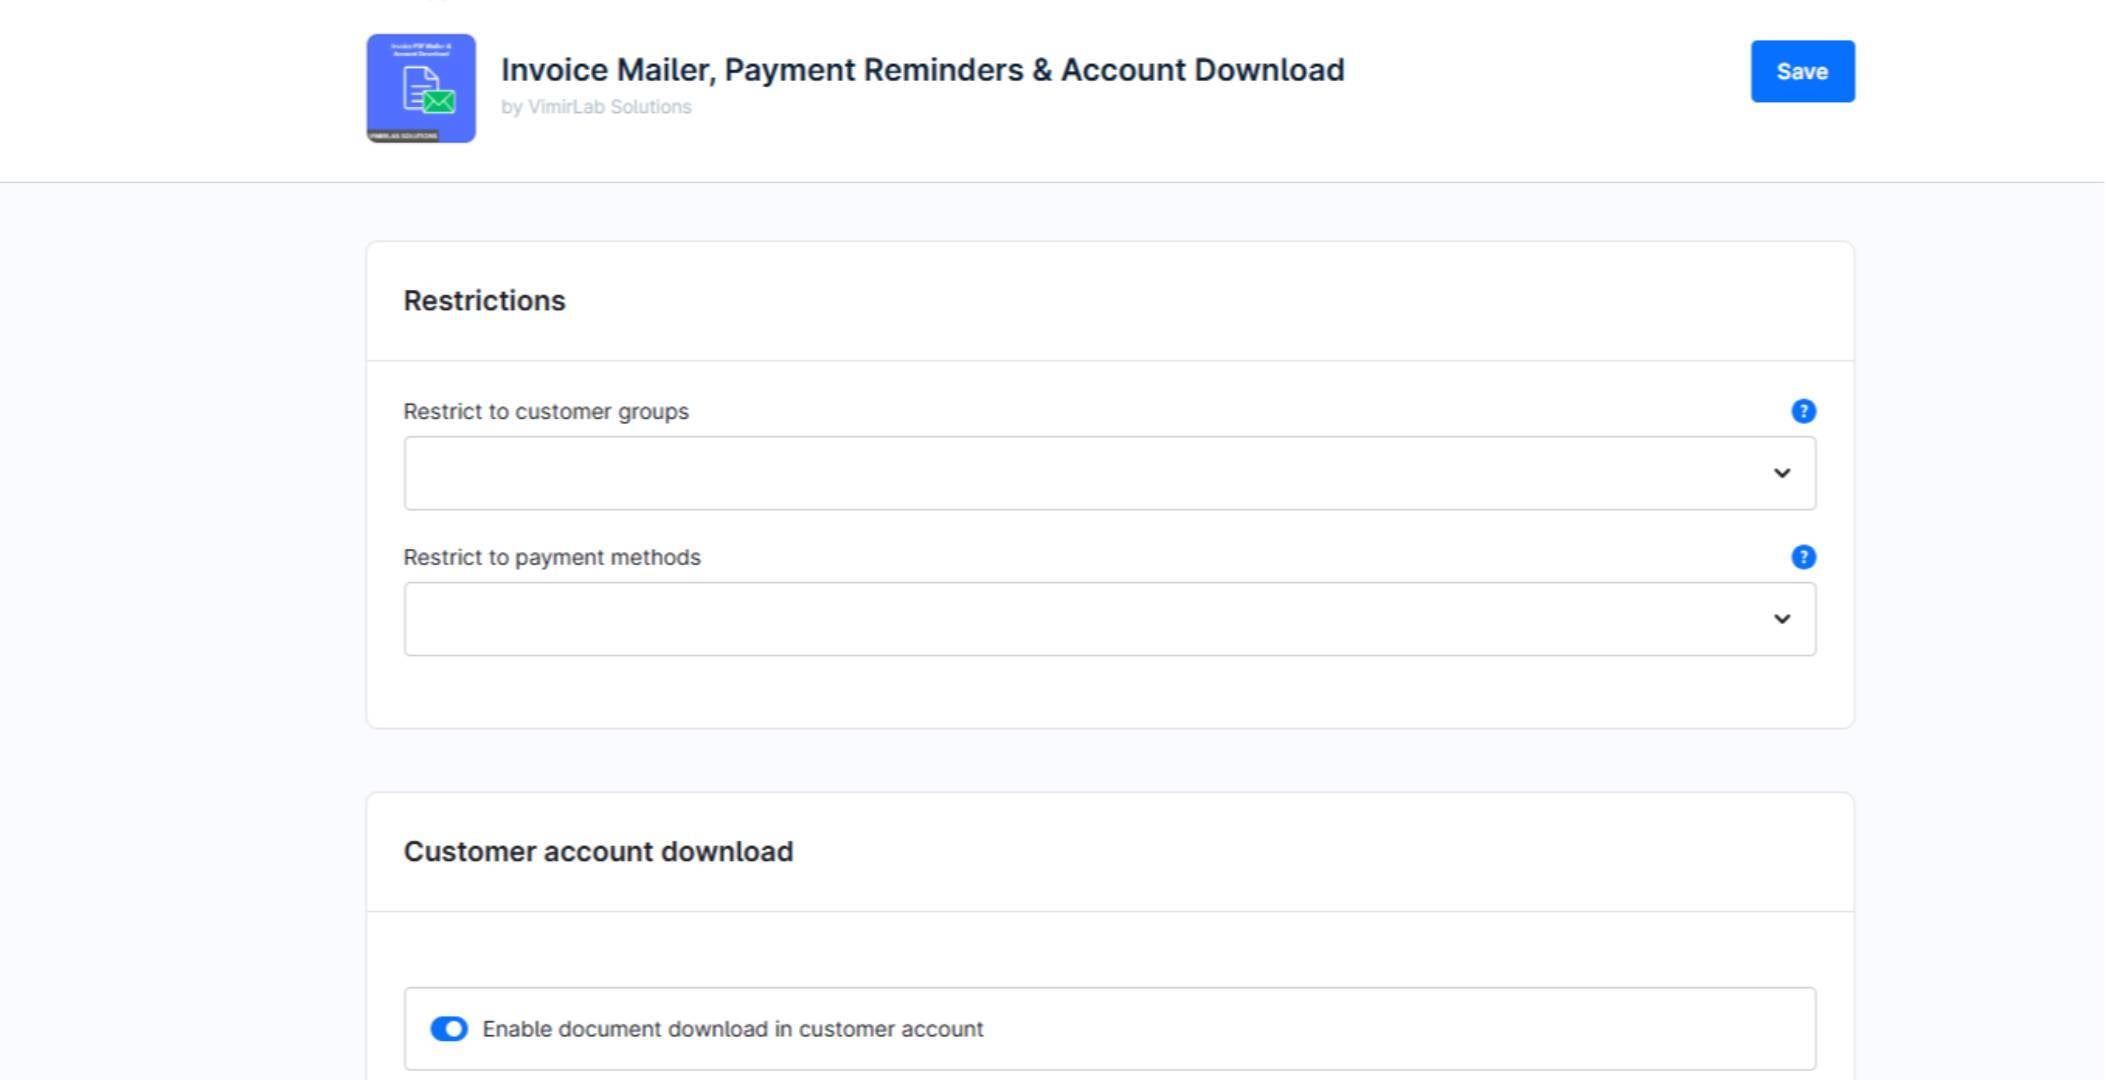Click inside the Restrict to payment methods field
Viewport: 2106px width, 1080px height.
pyautogui.click(x=1110, y=619)
